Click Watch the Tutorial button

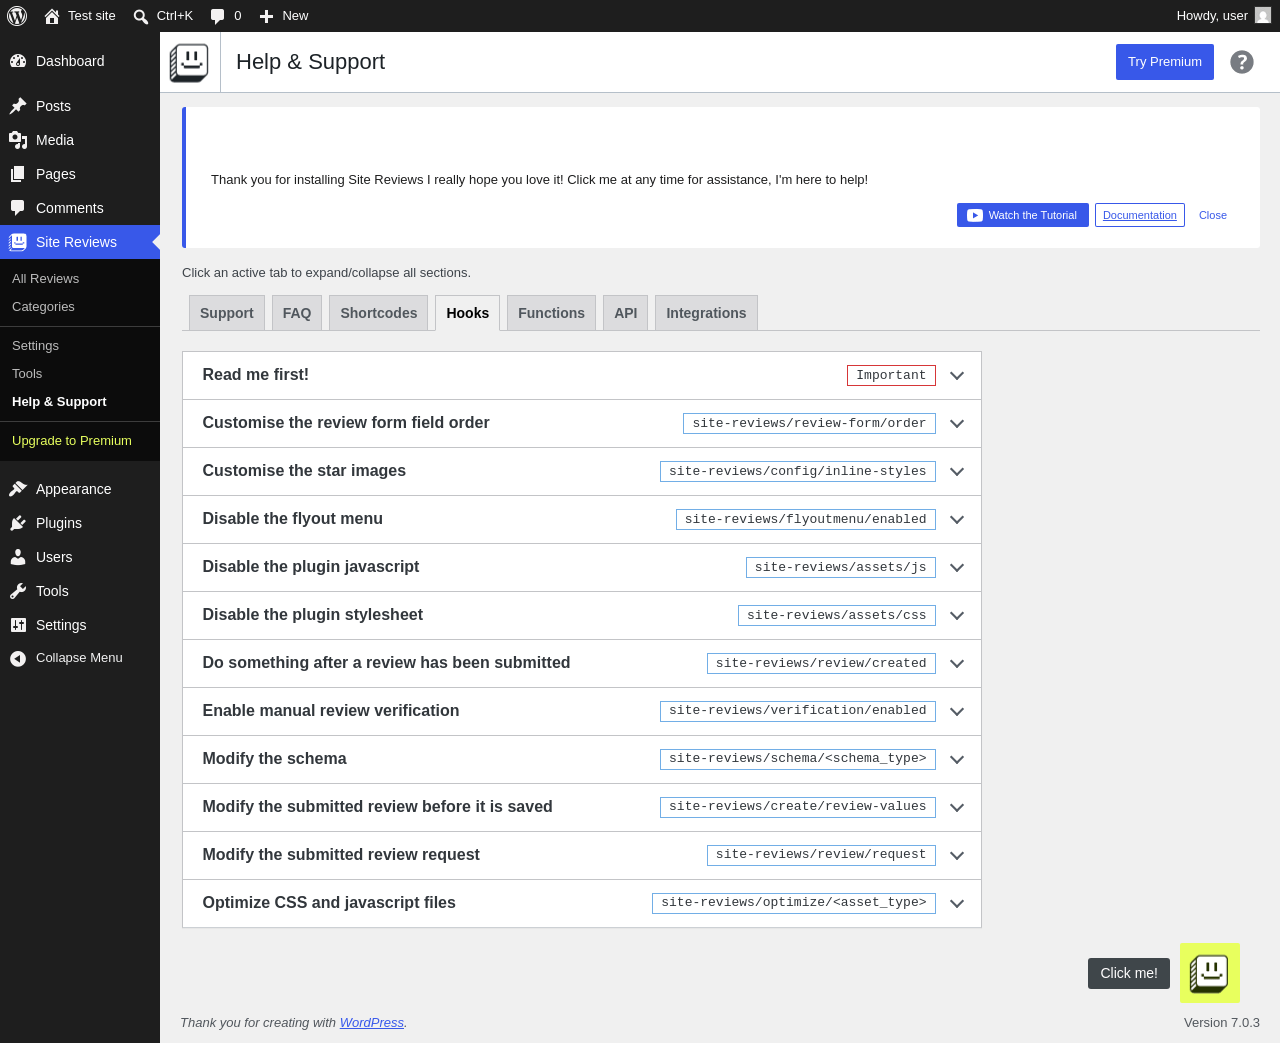[1023, 215]
